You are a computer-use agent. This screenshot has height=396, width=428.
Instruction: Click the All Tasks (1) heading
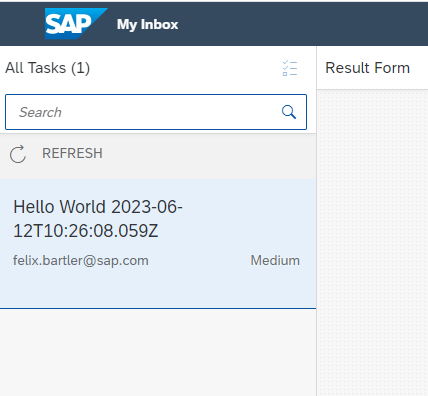tap(47, 68)
